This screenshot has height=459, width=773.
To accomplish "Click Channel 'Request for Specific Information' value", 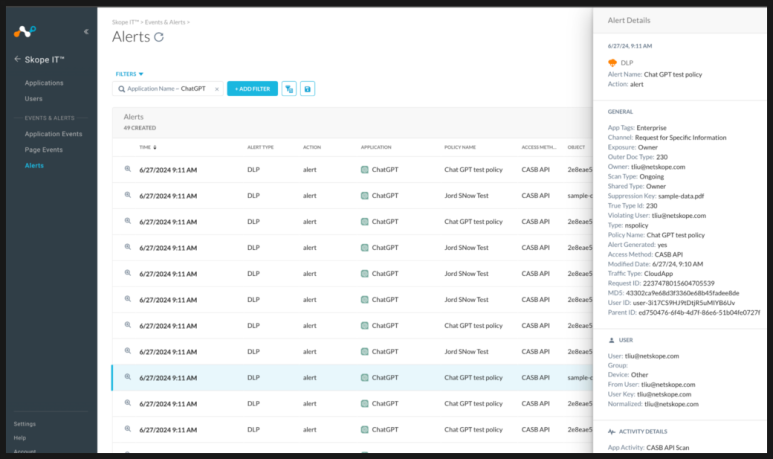I will coord(680,138).
